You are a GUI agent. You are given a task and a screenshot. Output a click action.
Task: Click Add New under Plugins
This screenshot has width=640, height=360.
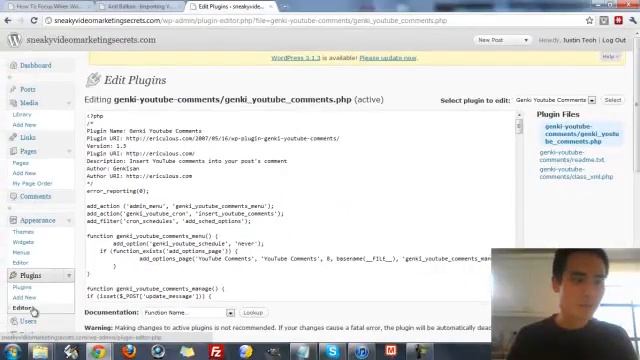coord(24,298)
